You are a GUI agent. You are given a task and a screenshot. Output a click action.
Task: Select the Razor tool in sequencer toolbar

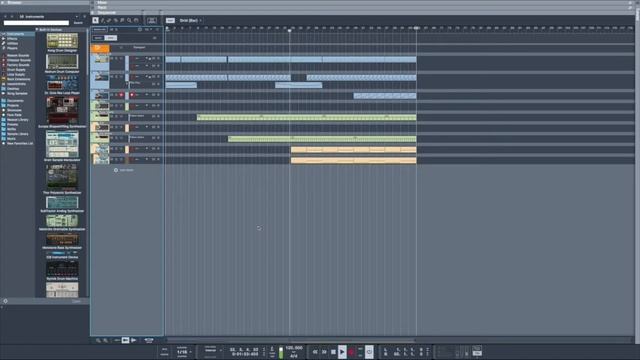pos(116,20)
